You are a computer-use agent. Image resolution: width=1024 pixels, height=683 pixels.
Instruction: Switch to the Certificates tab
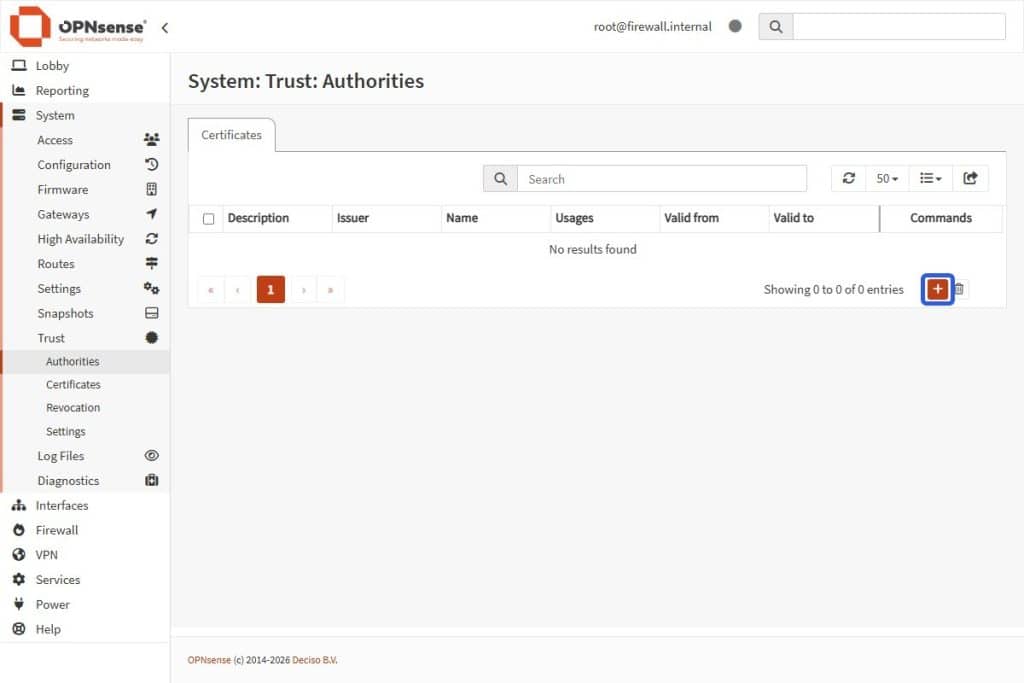click(x=231, y=134)
